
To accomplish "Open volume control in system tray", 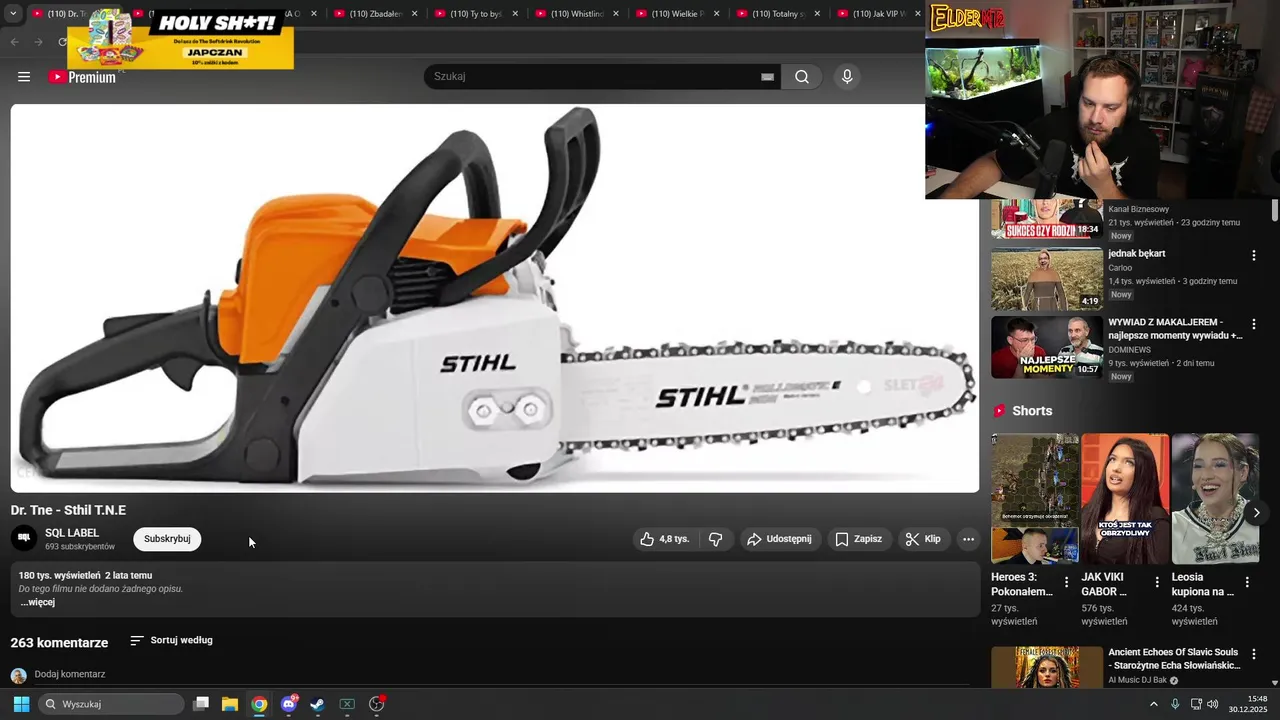I will [1212, 704].
